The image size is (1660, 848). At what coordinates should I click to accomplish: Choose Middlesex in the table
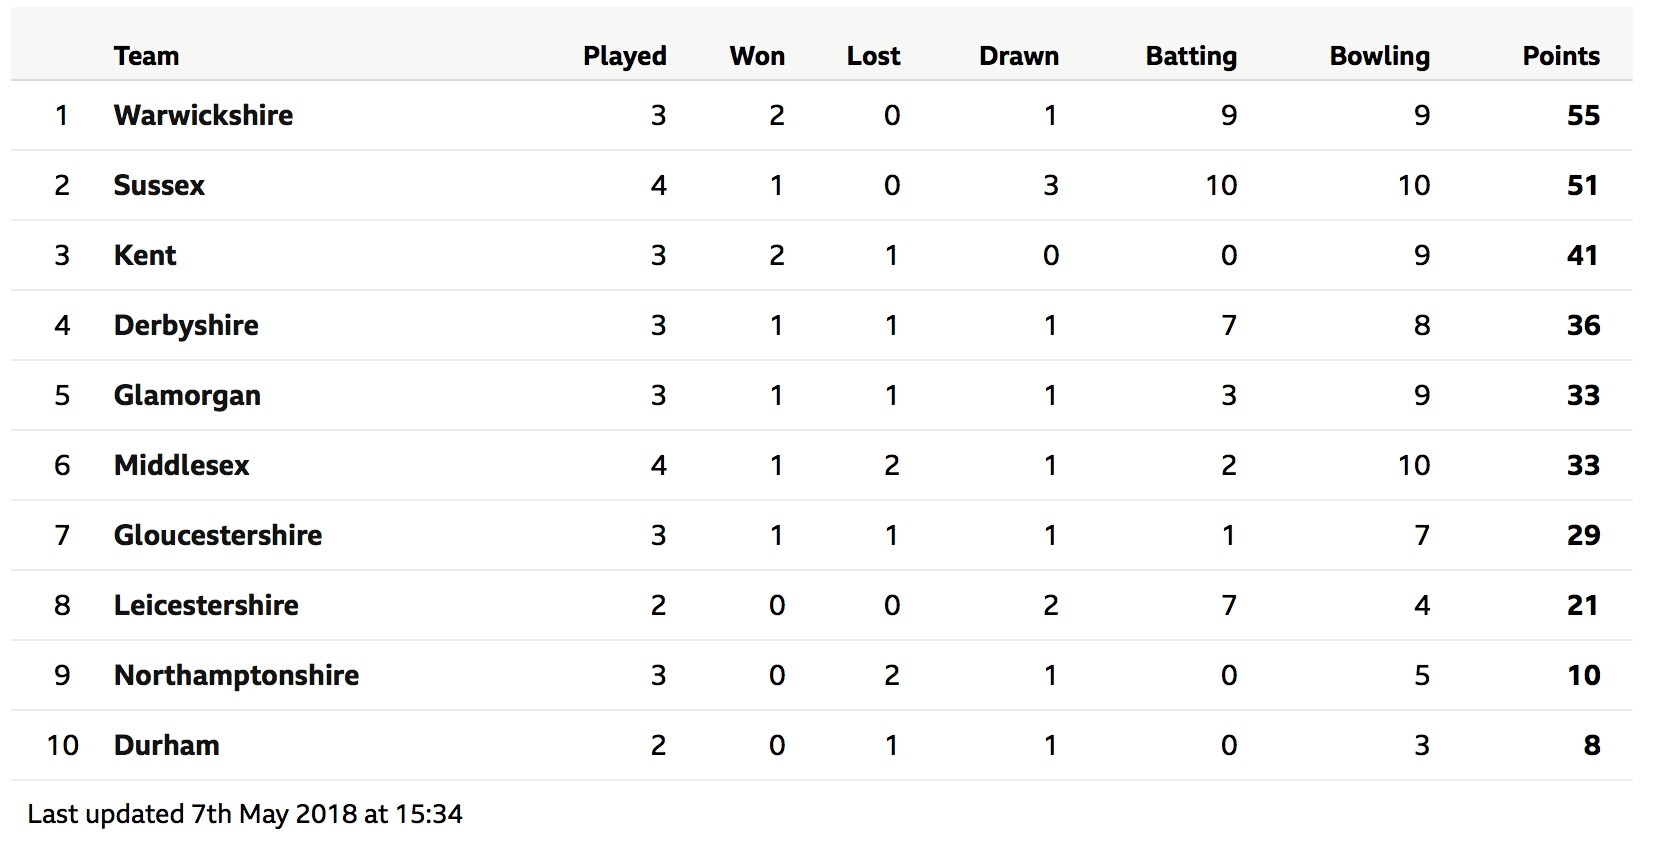click(x=182, y=465)
